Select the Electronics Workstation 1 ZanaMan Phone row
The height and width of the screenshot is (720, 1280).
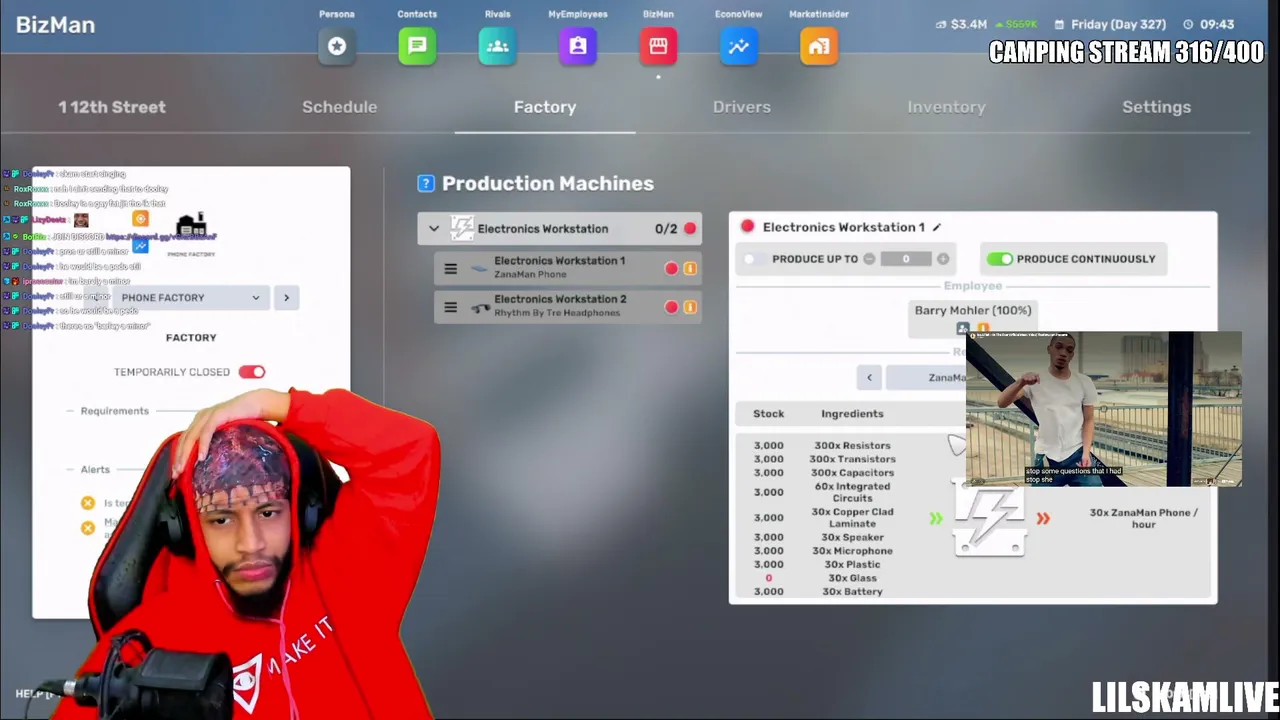pyautogui.click(x=568, y=268)
